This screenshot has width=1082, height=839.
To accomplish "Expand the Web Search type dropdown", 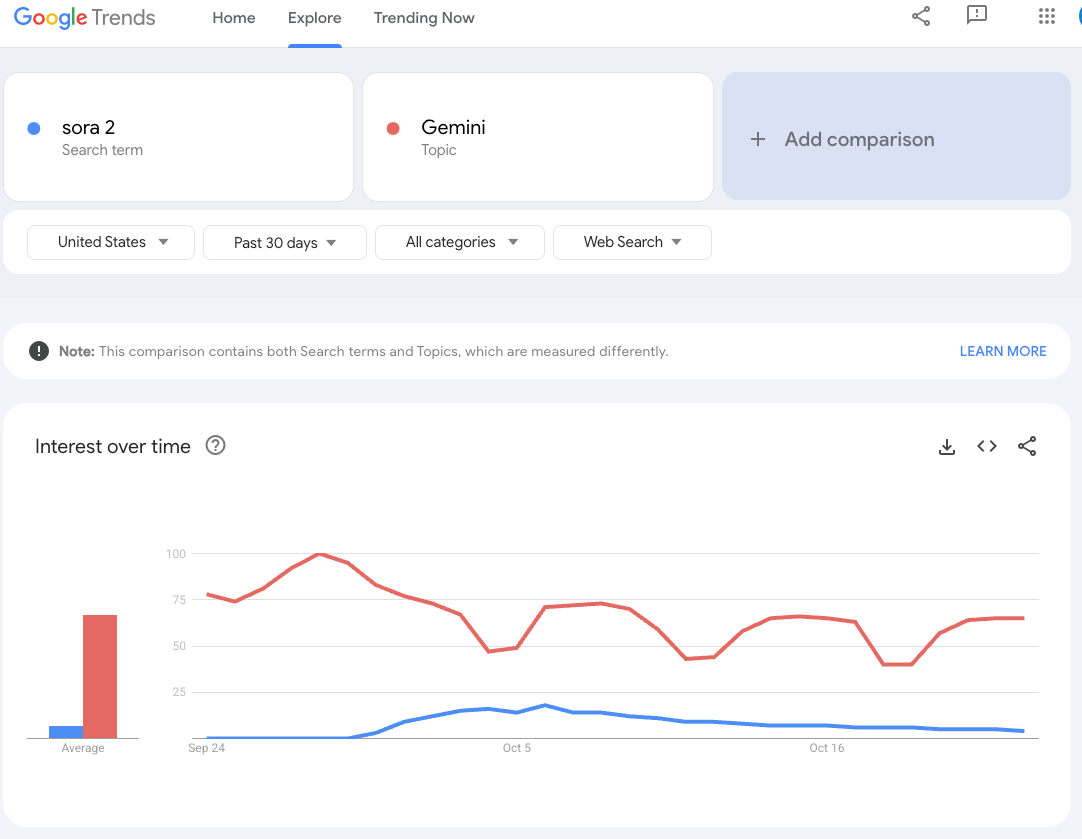I will (632, 242).
